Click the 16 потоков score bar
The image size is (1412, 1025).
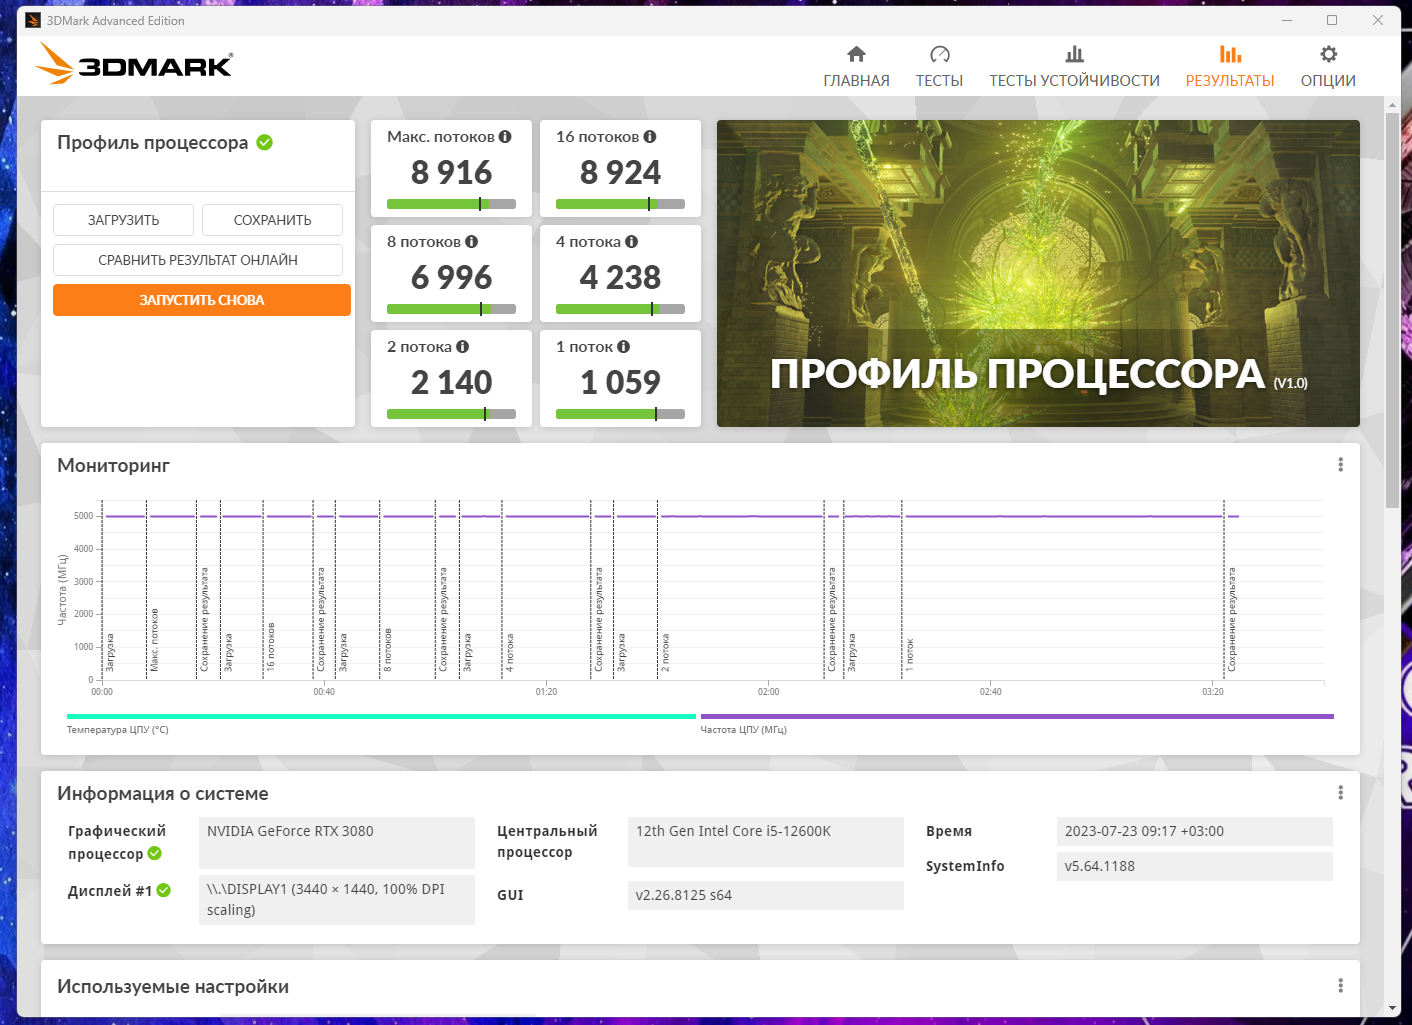(620, 204)
